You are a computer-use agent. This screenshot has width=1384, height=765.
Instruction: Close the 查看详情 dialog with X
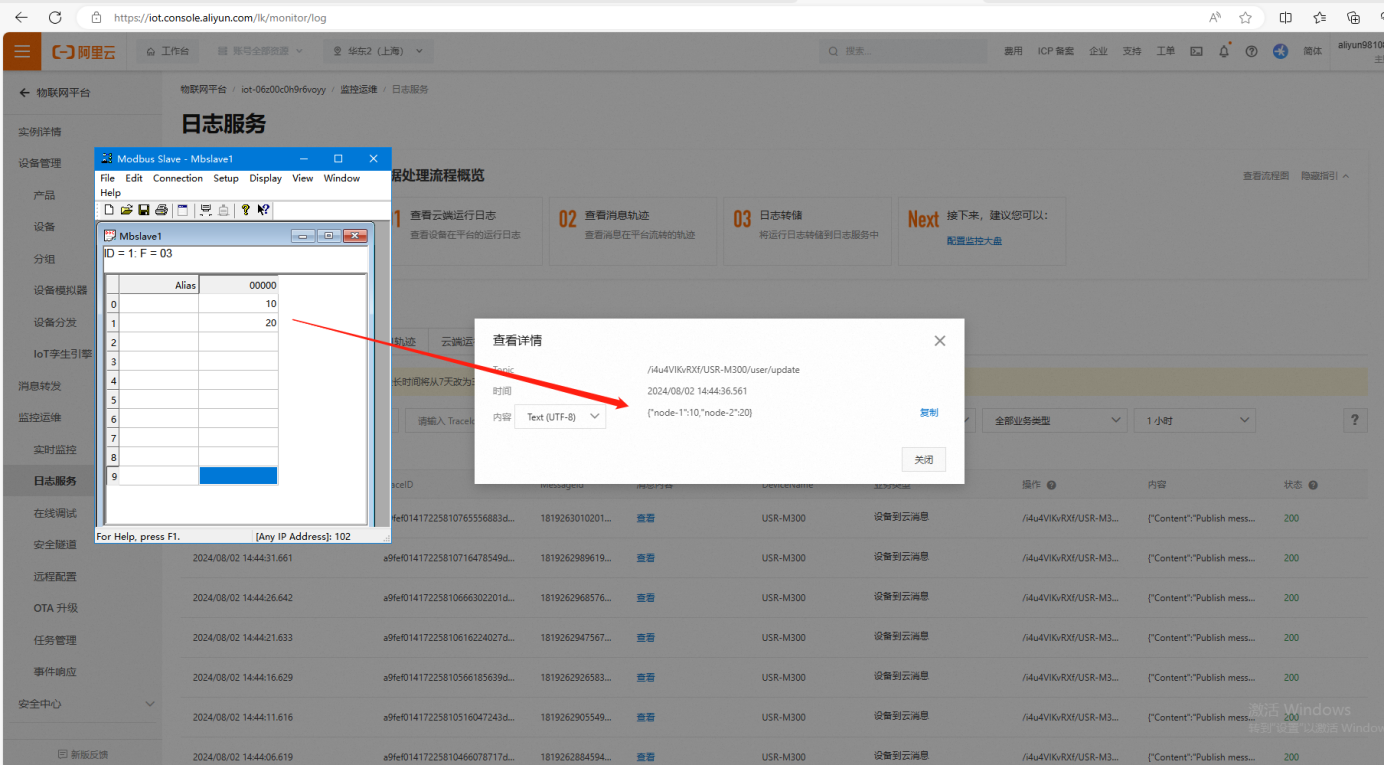click(x=939, y=341)
